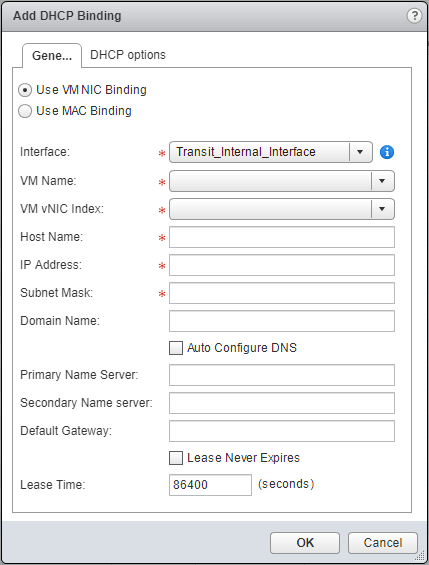Open the VM vNIC Index dropdown
The image size is (429, 565).
(282, 209)
